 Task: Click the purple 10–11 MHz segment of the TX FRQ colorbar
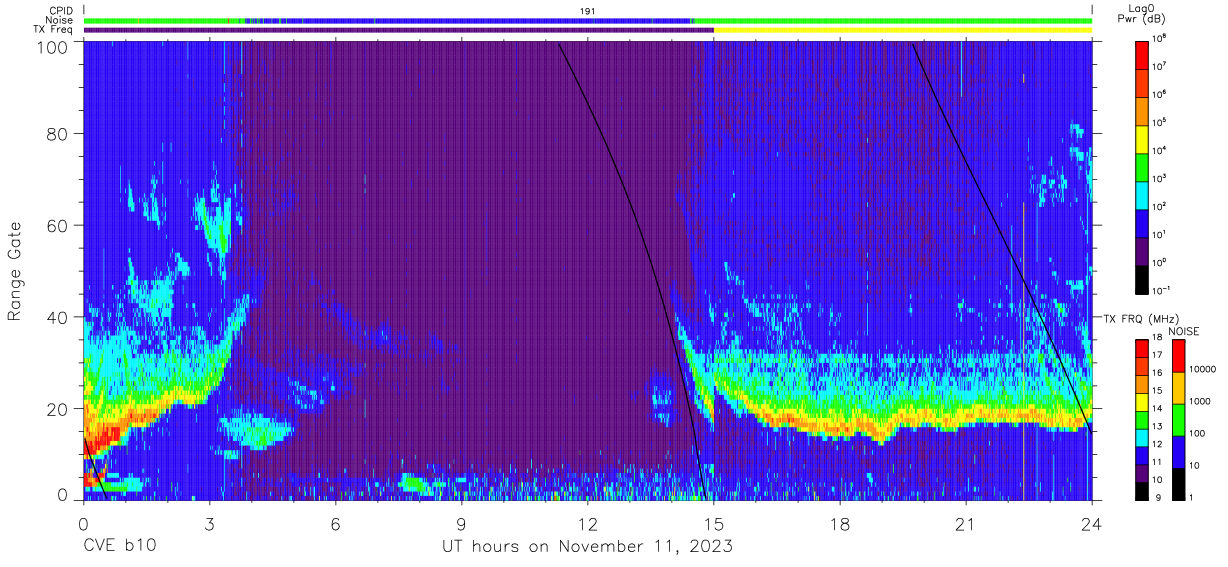[x=1142, y=471]
